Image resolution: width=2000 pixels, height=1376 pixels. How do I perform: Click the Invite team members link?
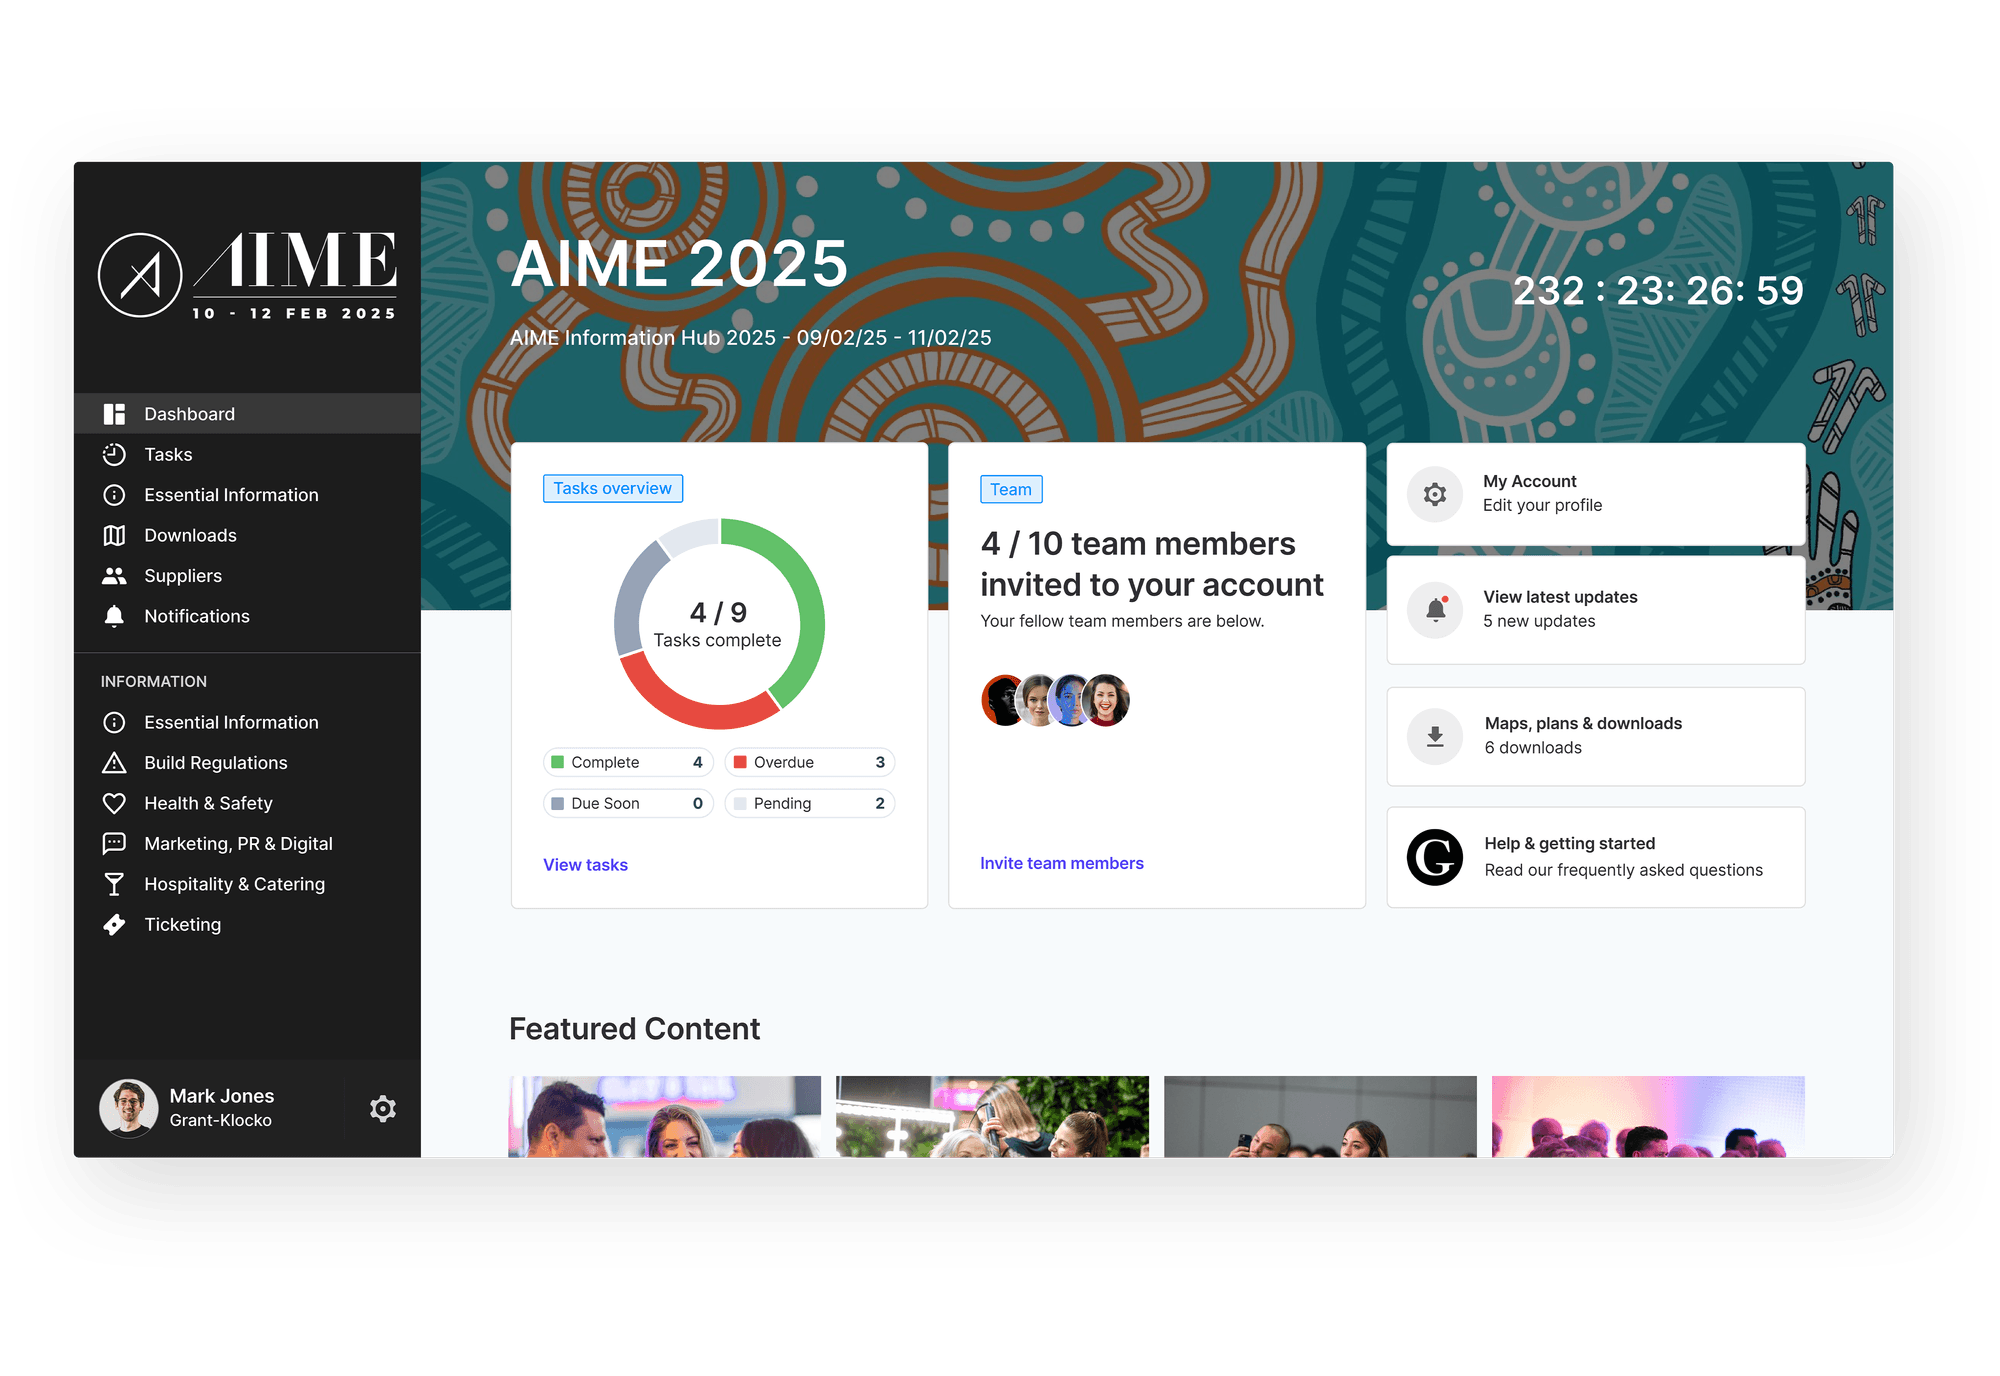click(x=1061, y=863)
